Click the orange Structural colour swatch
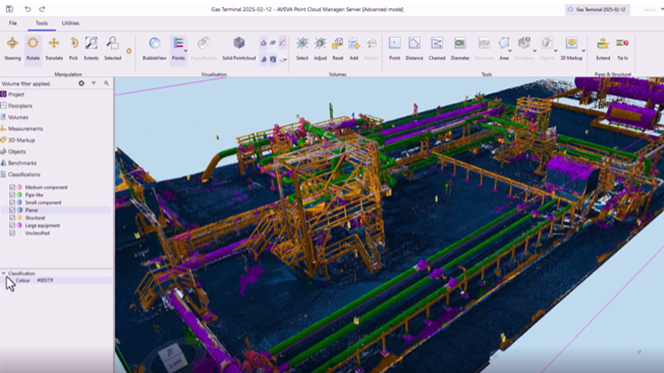The width and height of the screenshot is (664, 373). pyautogui.click(x=19, y=218)
